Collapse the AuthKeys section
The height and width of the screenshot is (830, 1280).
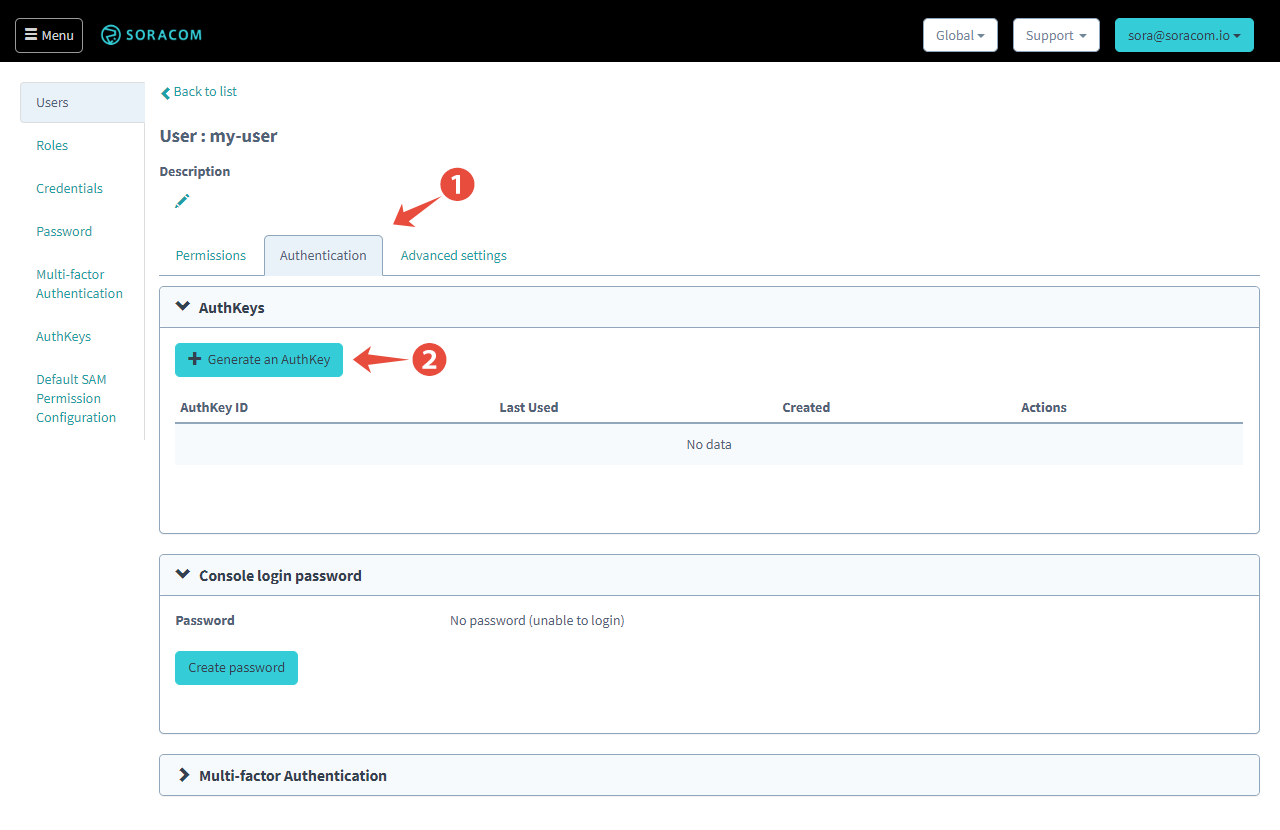(709, 307)
